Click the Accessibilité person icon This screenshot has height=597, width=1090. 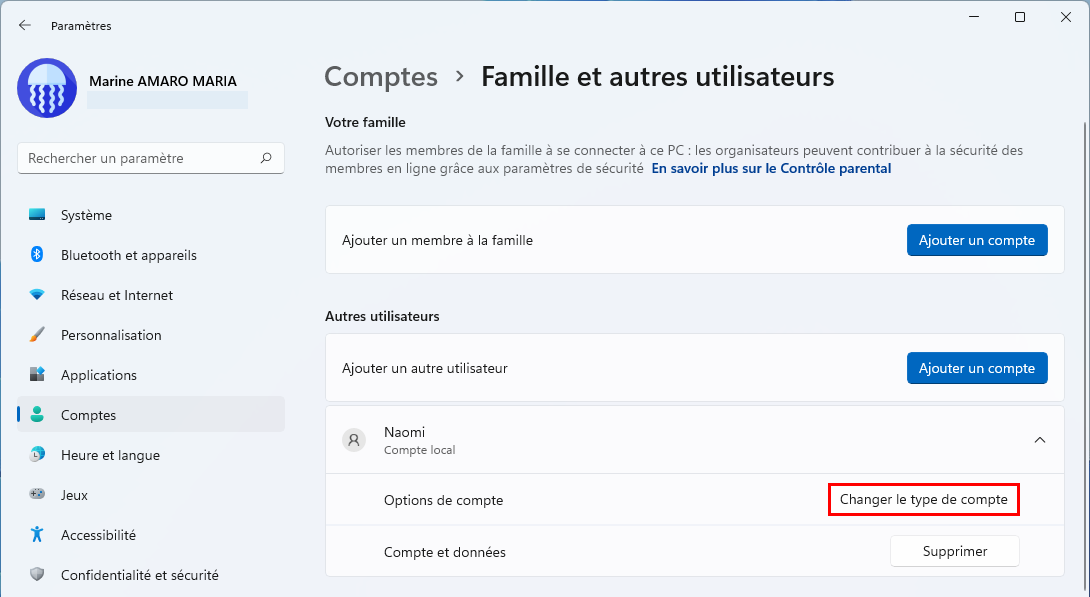click(37, 534)
